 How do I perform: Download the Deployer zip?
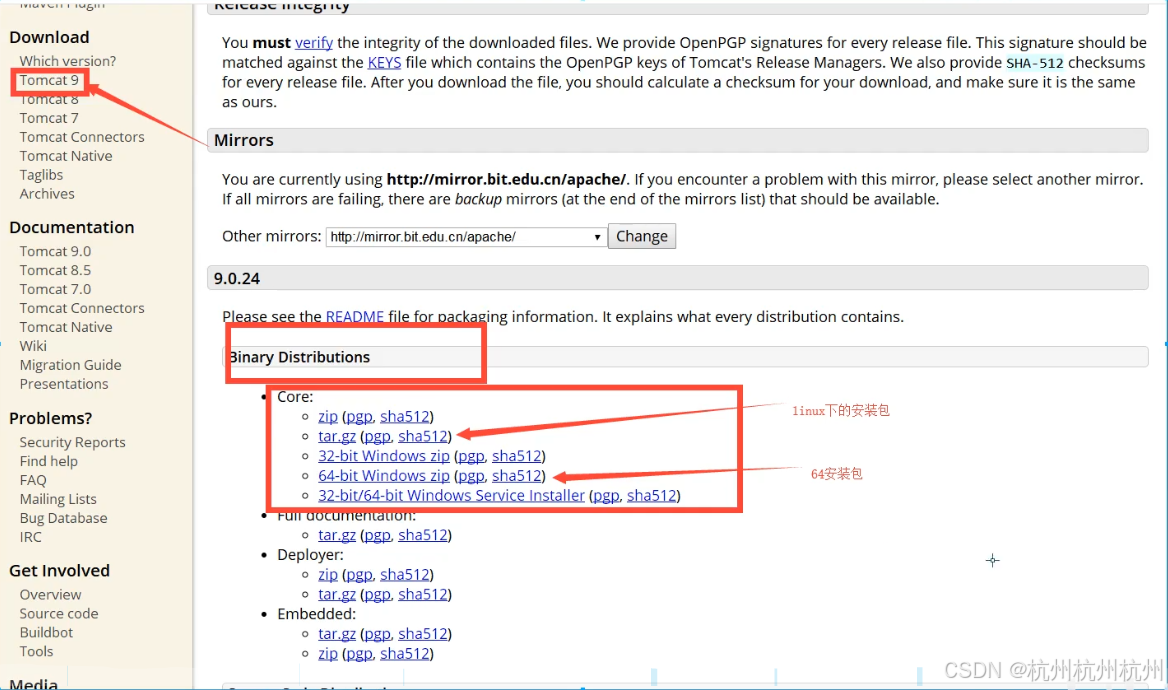328,575
